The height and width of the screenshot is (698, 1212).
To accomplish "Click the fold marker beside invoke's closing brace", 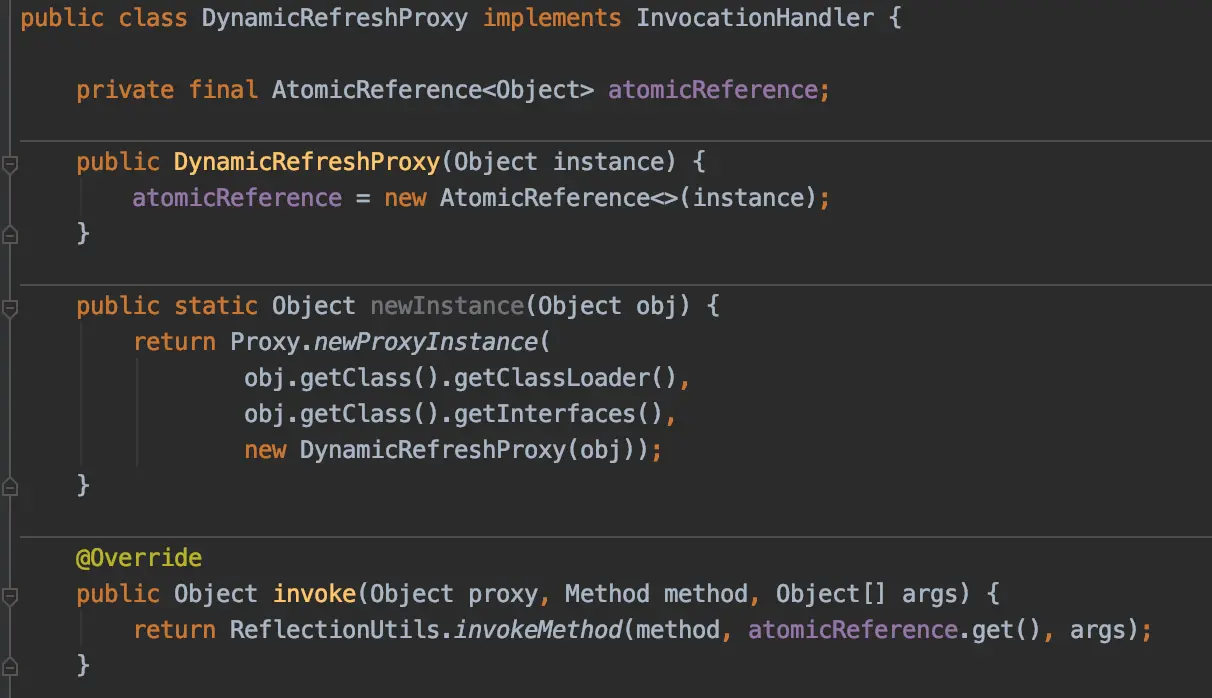I will (x=10, y=665).
